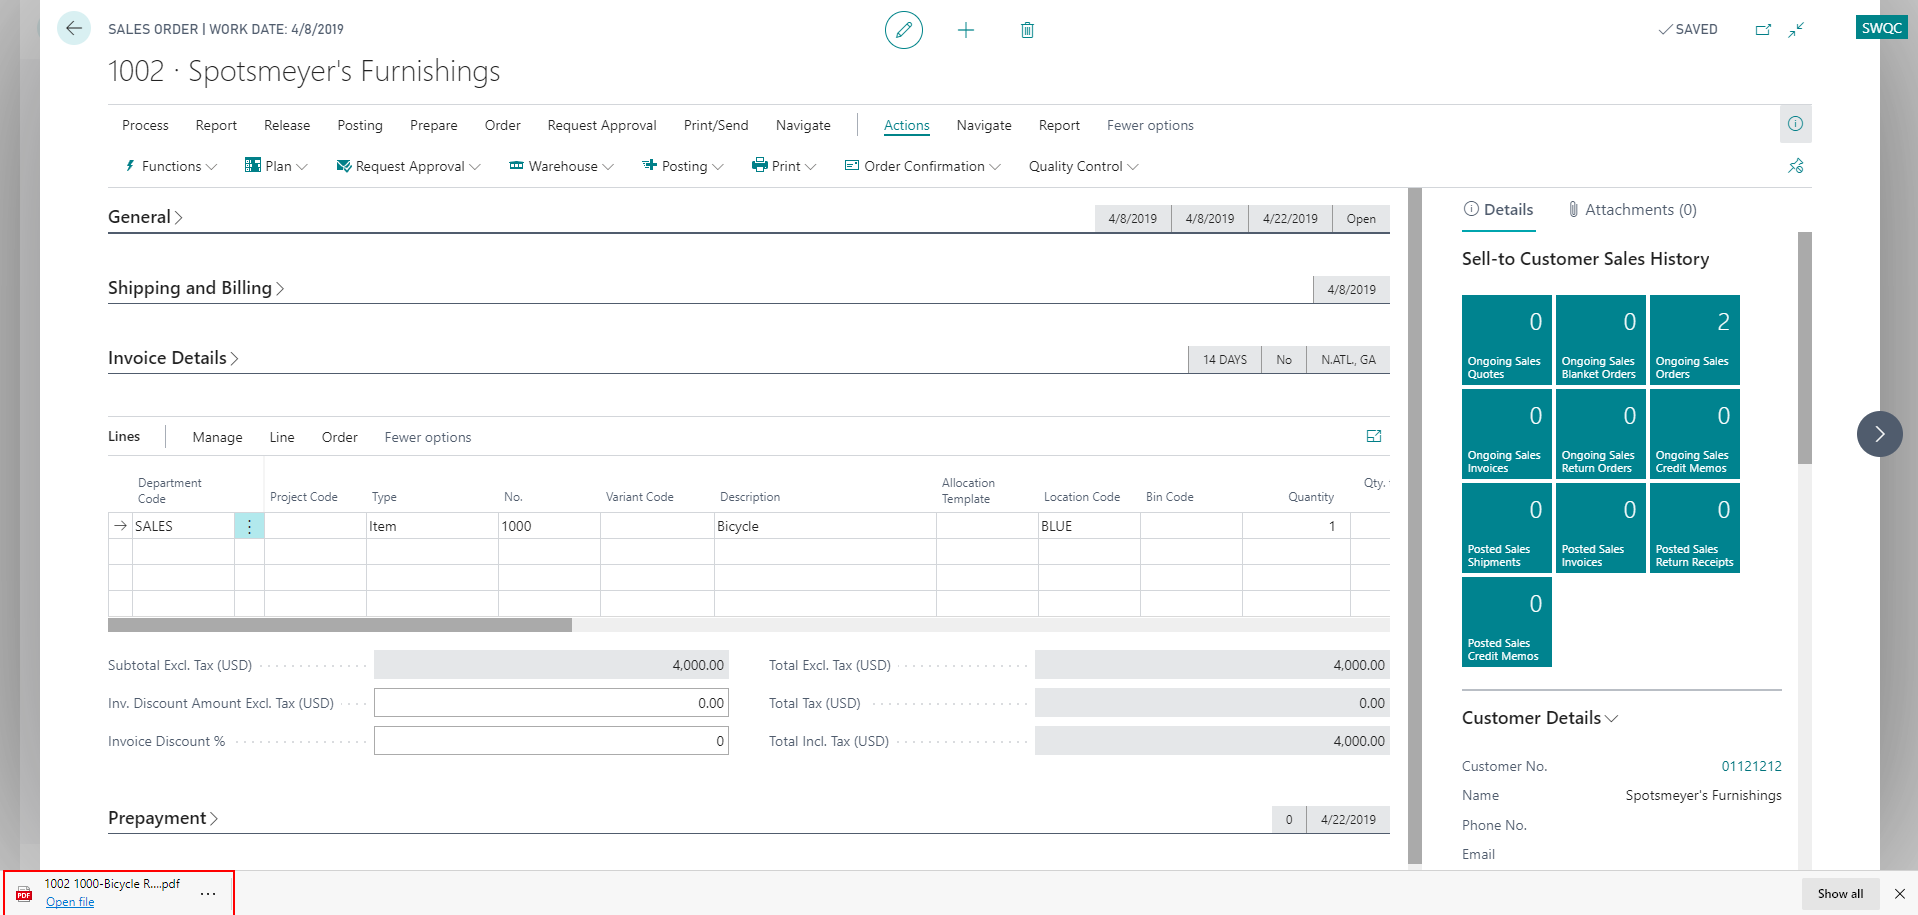The width and height of the screenshot is (1918, 915).
Task: Open the Posted Sales Shipments tile
Action: 1507,528
